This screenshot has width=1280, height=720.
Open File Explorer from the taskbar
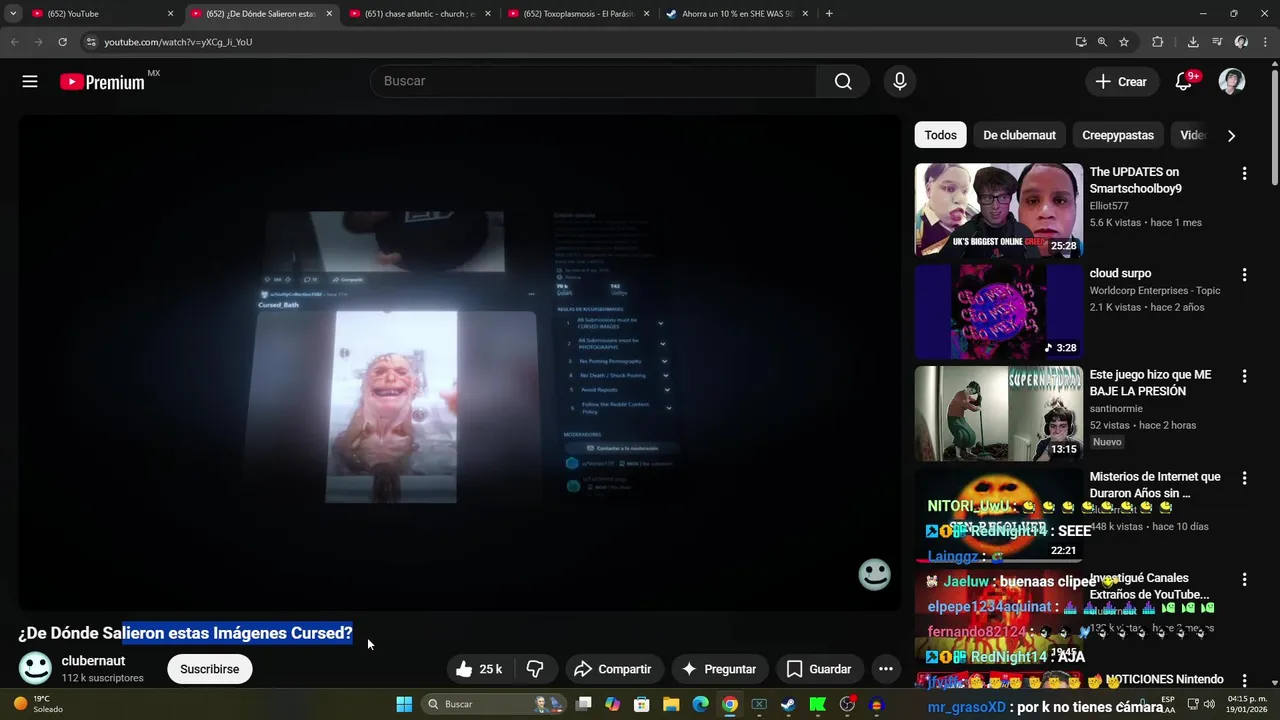pyautogui.click(x=671, y=704)
